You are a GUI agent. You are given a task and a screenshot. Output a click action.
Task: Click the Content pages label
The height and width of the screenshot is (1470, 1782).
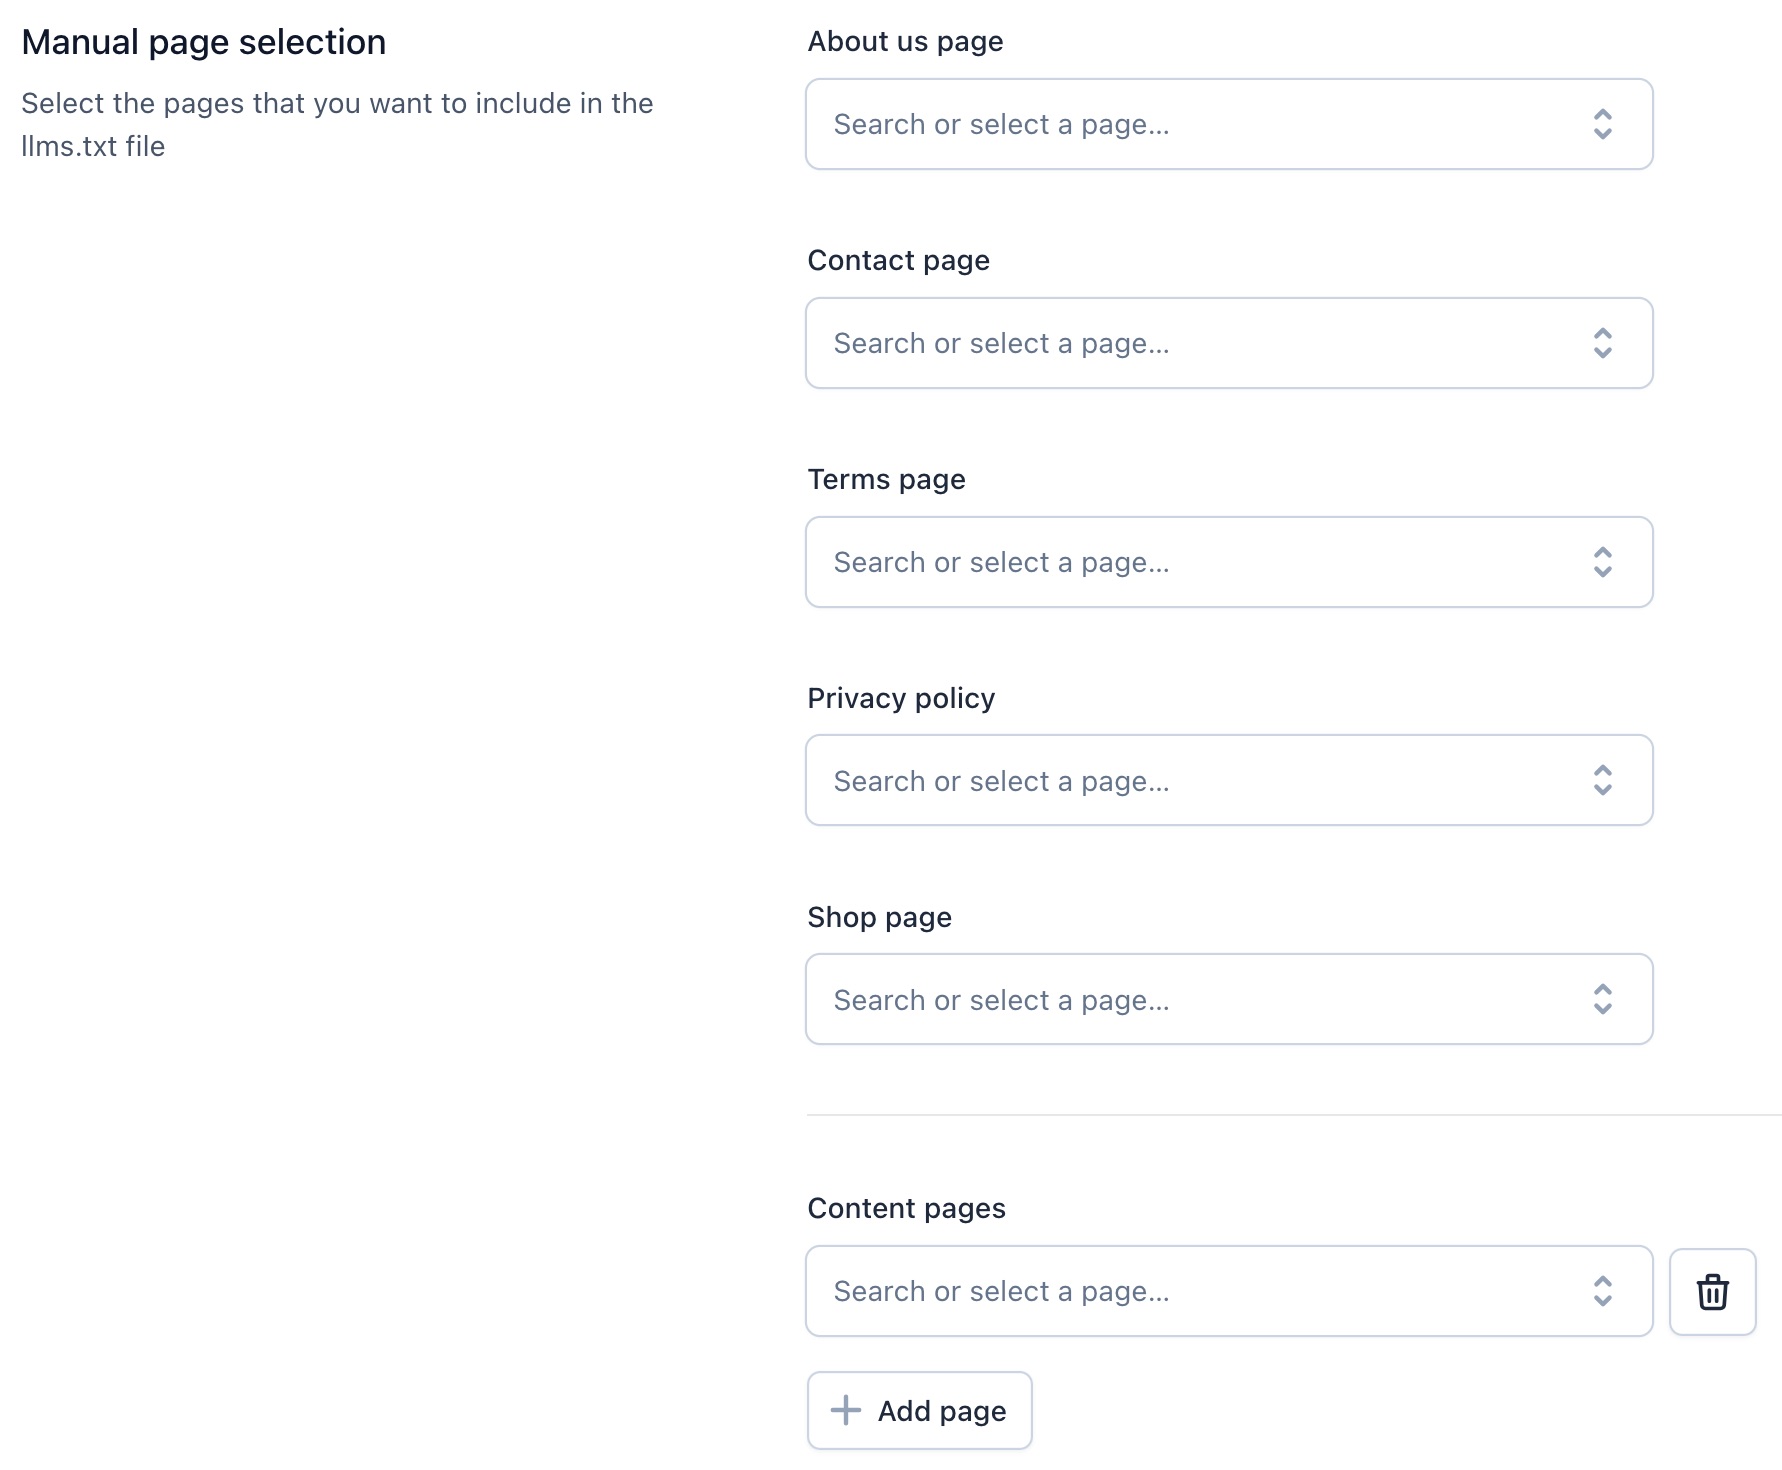coord(906,1208)
